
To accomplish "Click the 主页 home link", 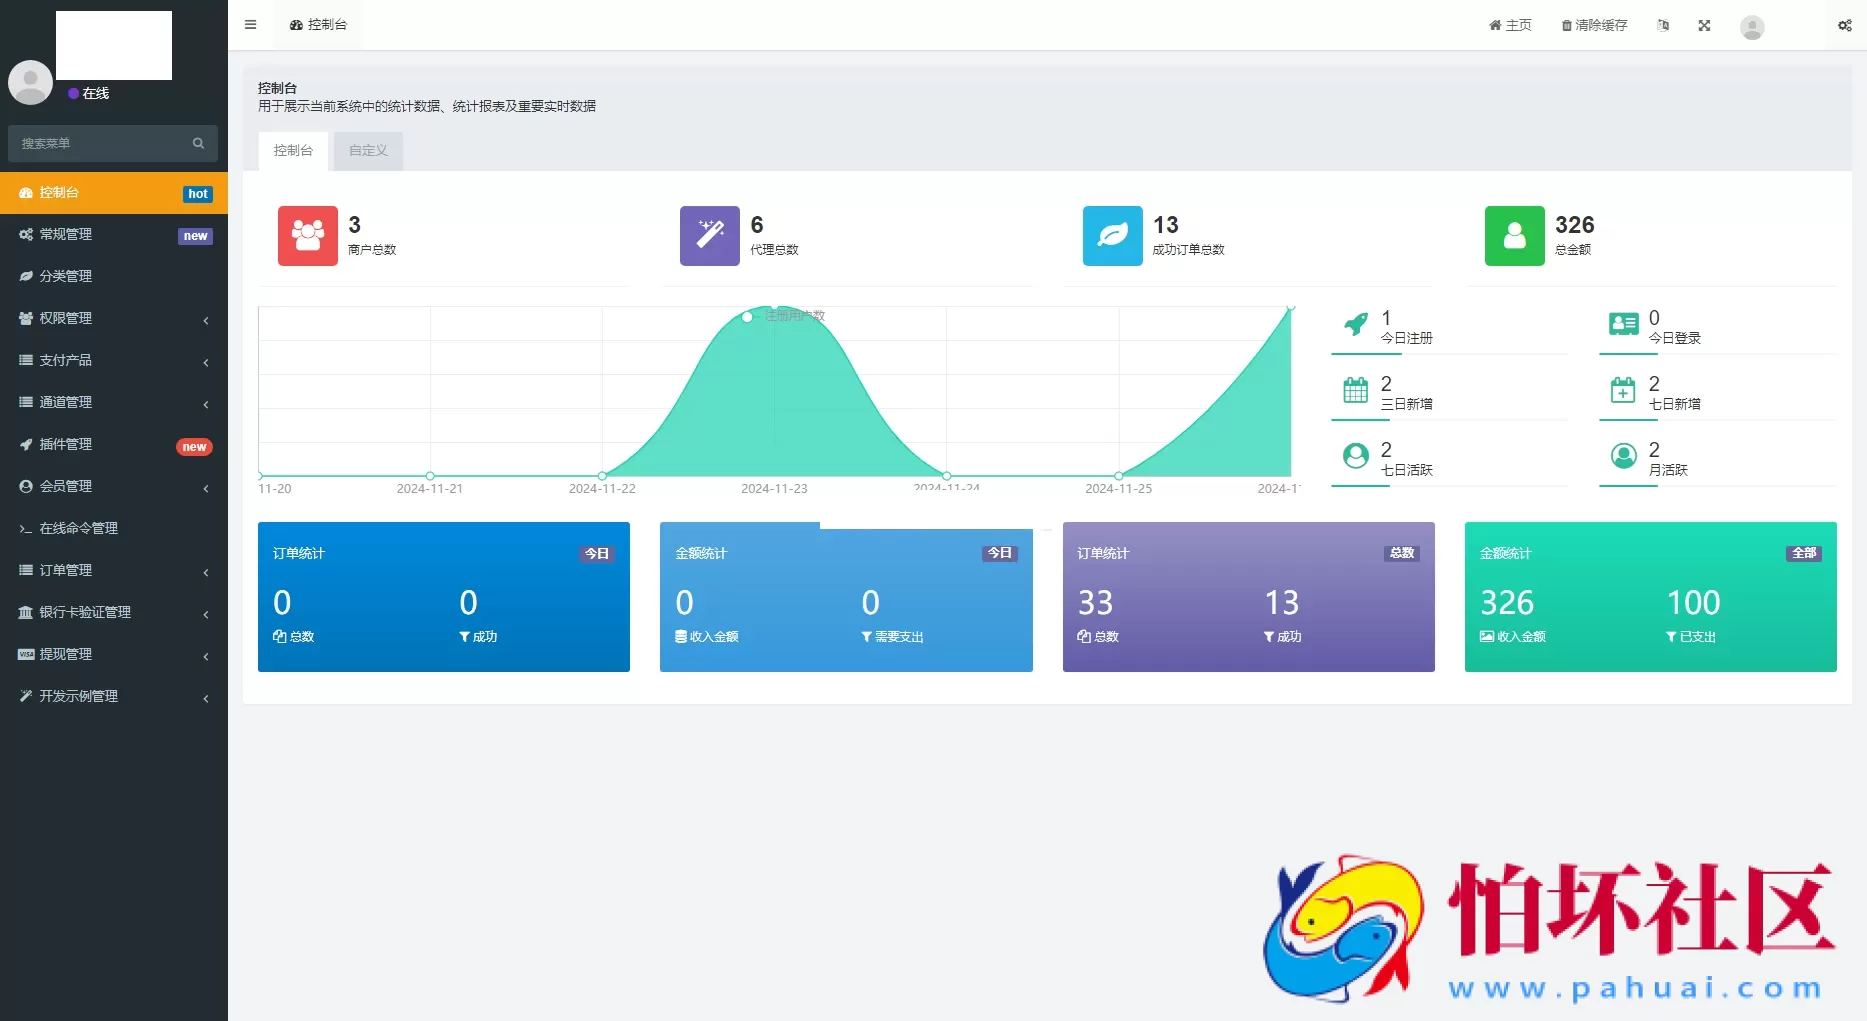I will click(1510, 26).
